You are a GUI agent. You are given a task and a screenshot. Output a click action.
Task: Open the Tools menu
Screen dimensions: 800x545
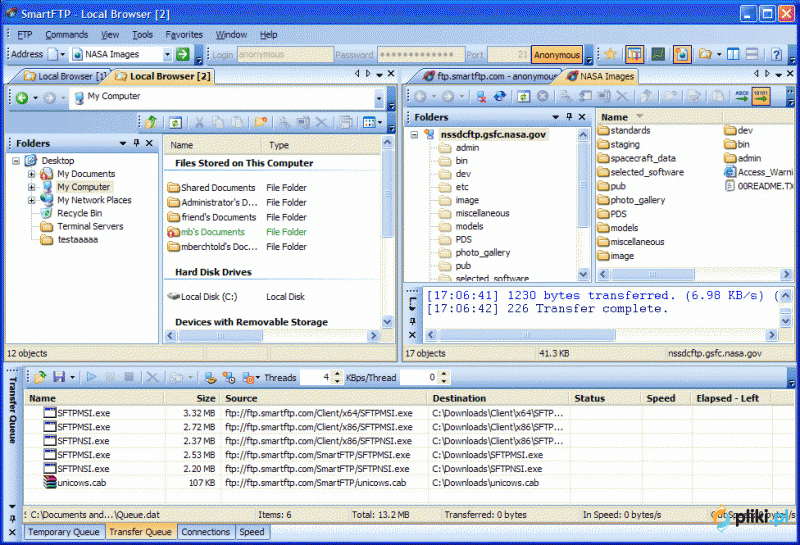click(142, 35)
